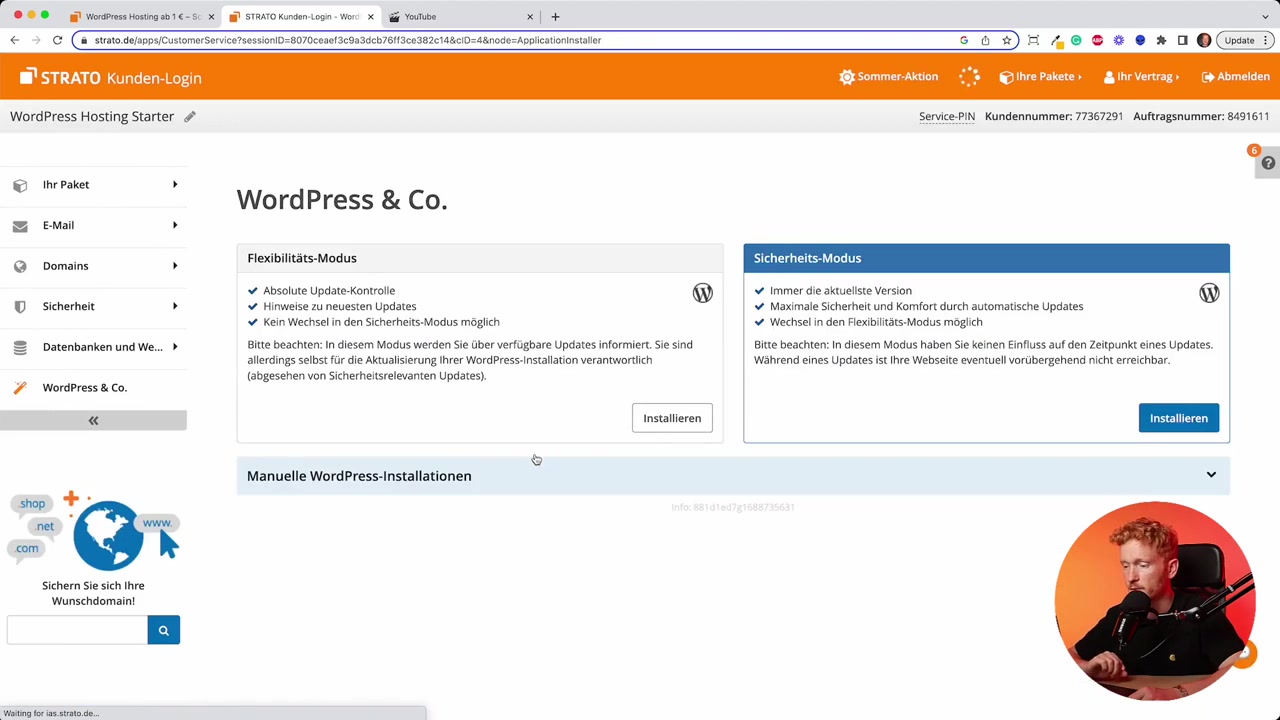Click the WordPress logo in Sicherheits-Modus card
This screenshot has height=720, width=1280.
1209,293
